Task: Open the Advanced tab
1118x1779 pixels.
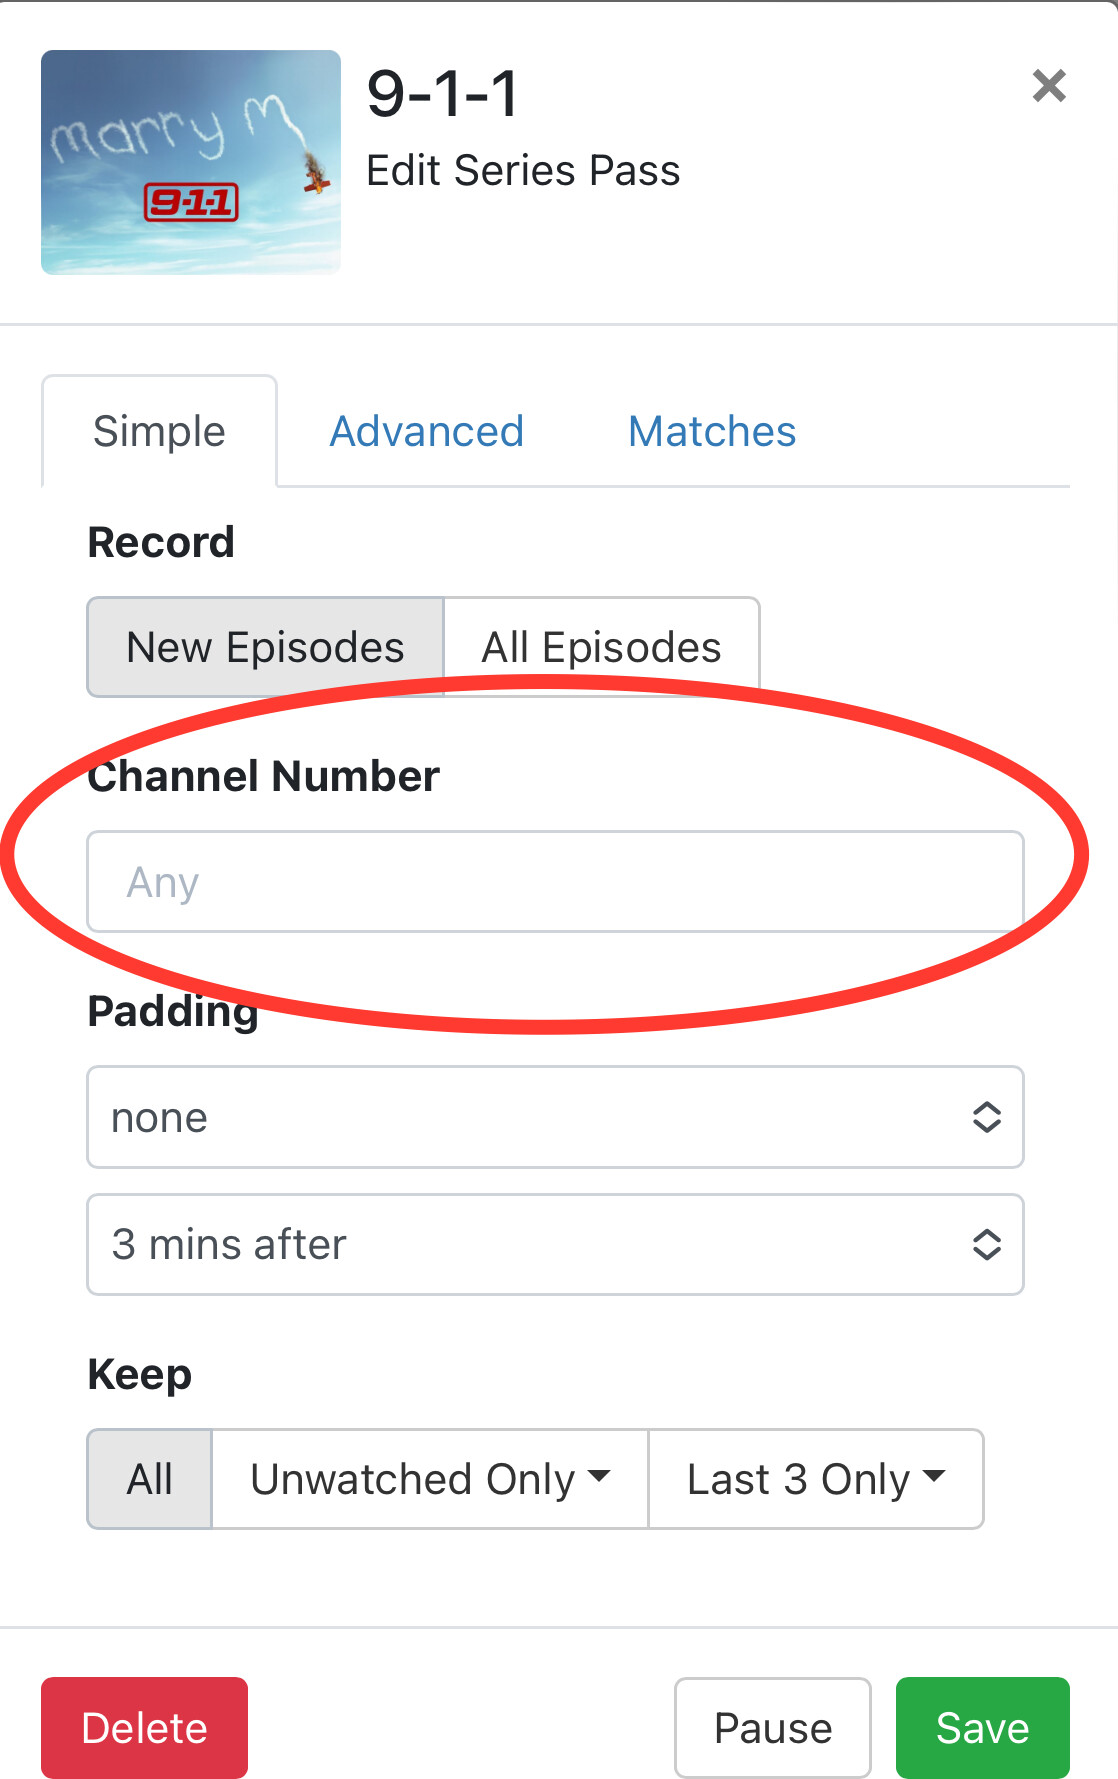Action: [x=427, y=432]
